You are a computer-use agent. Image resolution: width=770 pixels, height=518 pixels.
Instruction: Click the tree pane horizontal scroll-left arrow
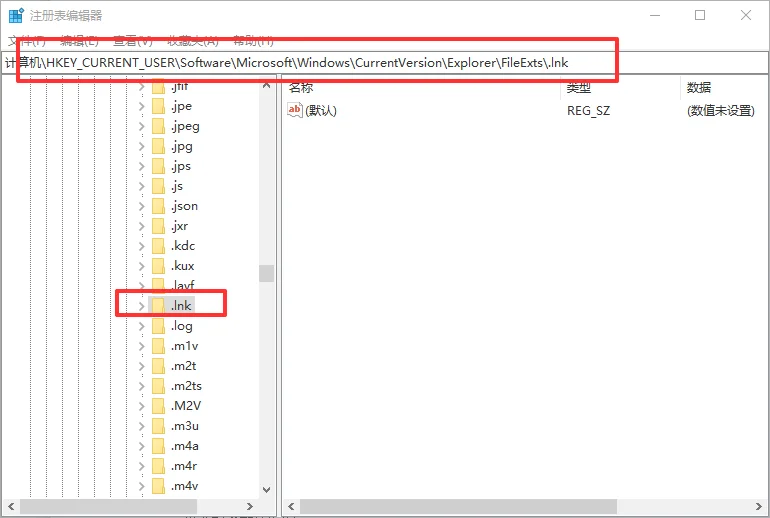(11, 506)
